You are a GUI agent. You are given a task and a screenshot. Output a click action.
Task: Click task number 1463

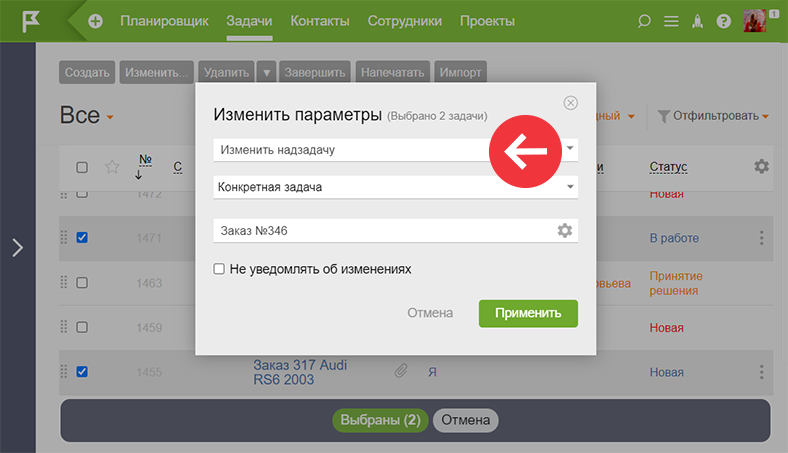pyautogui.click(x=149, y=283)
